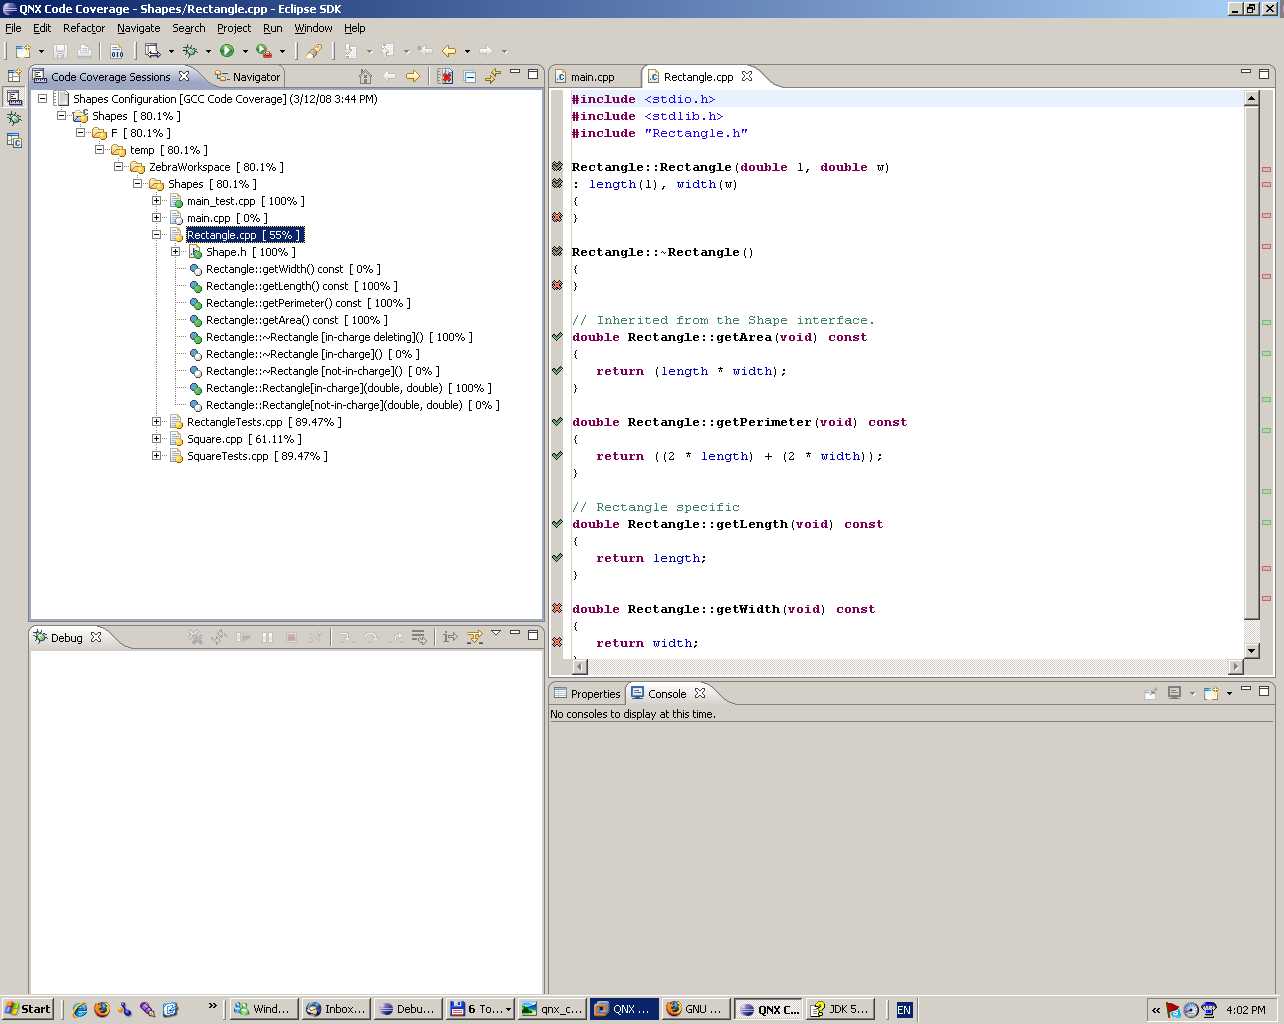Click the green Run button in toolbar
The width and height of the screenshot is (1284, 1024).
pos(227,50)
